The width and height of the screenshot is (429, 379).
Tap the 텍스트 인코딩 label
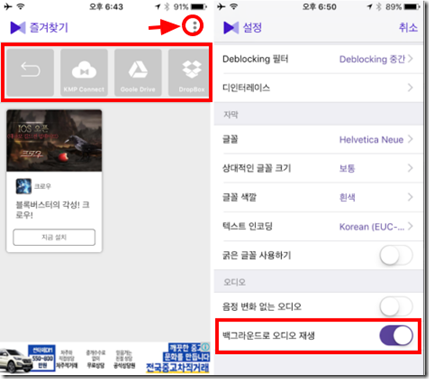[x=247, y=226]
